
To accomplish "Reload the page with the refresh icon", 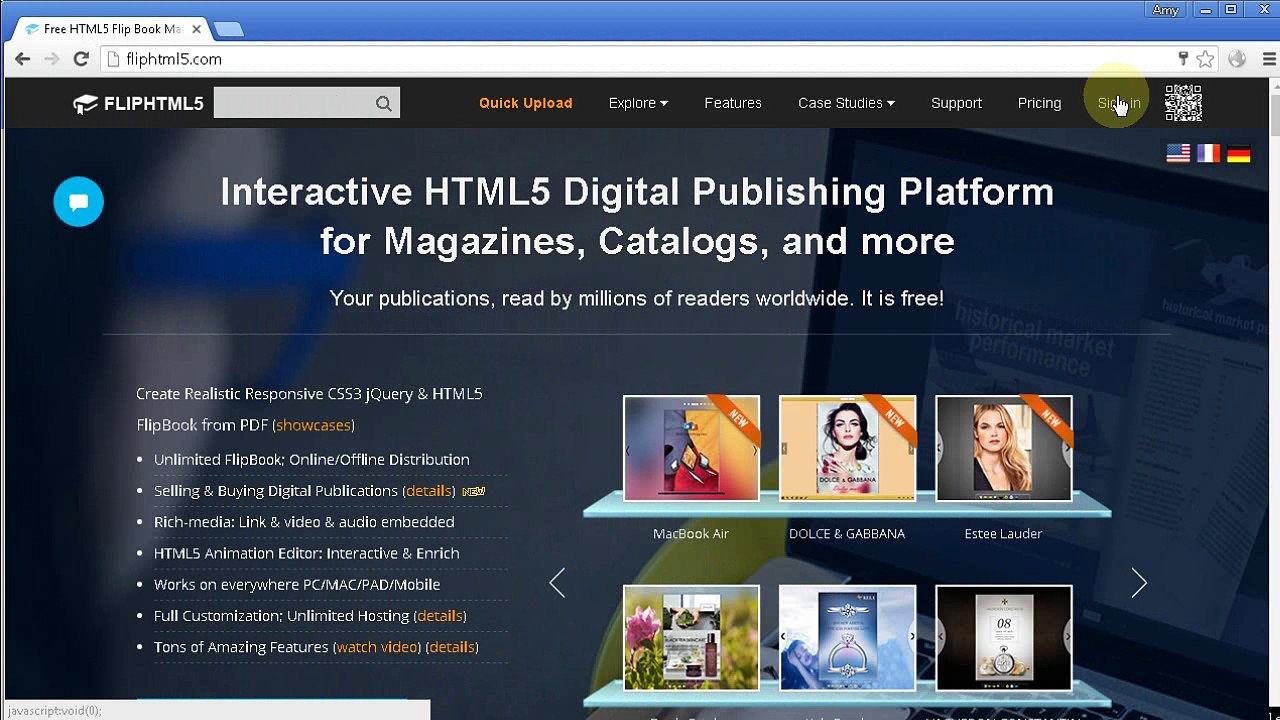I will coord(81,59).
